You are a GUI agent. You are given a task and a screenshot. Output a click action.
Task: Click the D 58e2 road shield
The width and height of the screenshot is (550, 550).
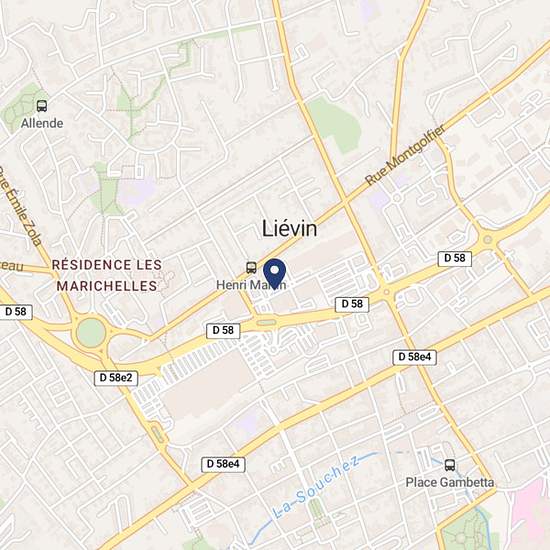tap(116, 378)
